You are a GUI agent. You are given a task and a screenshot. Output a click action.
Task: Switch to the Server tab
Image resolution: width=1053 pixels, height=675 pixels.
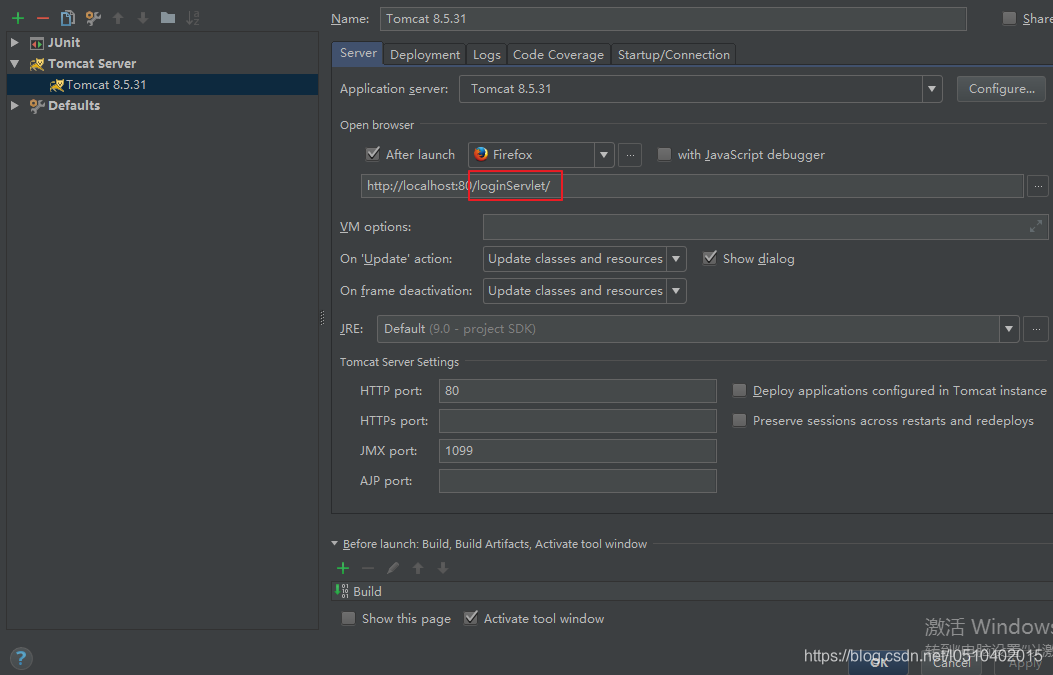(358, 53)
